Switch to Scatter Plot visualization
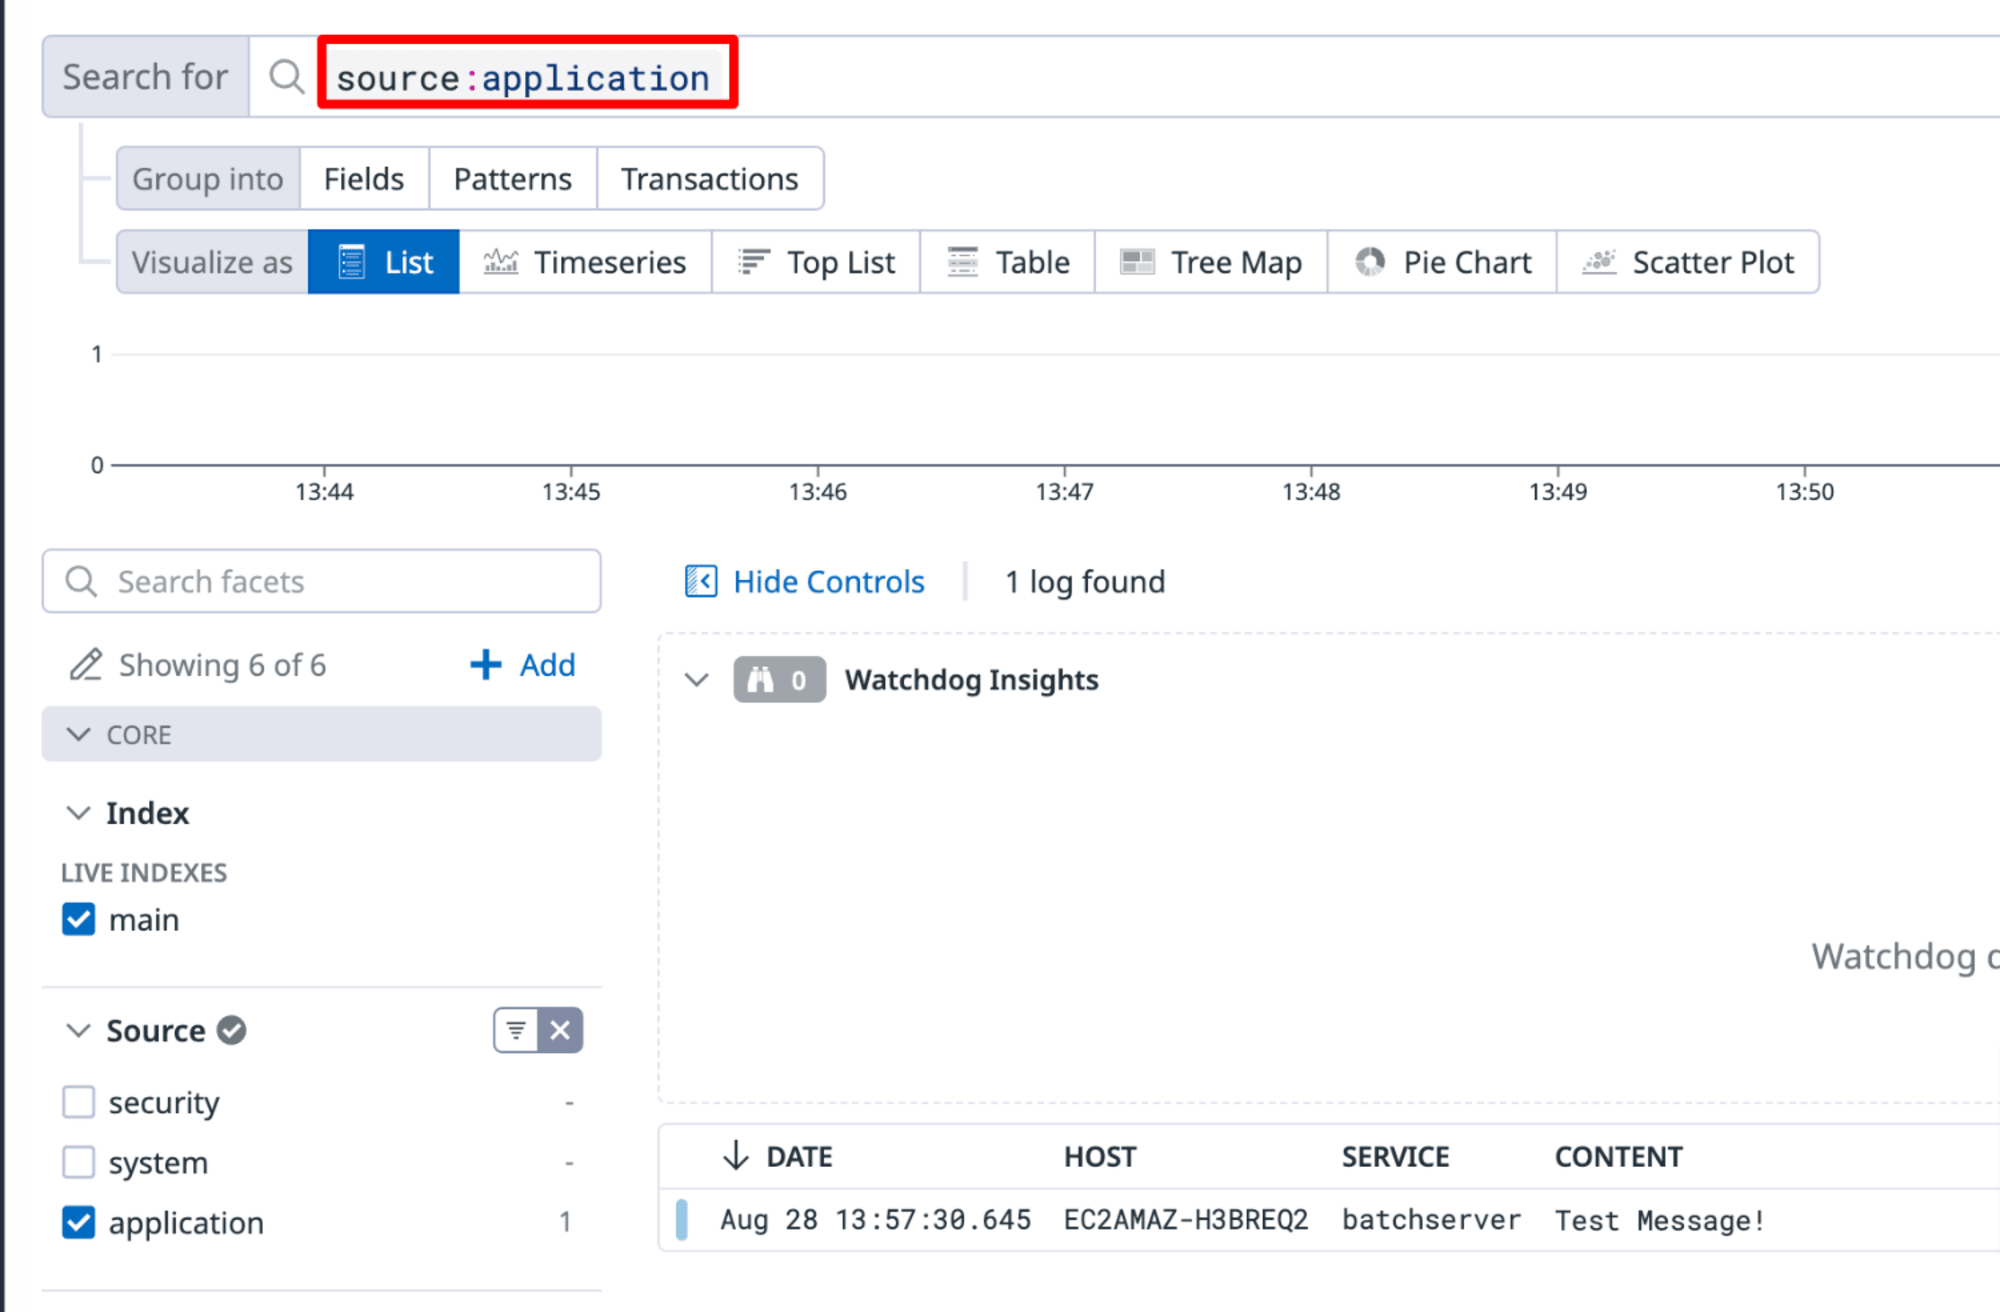 click(1688, 262)
